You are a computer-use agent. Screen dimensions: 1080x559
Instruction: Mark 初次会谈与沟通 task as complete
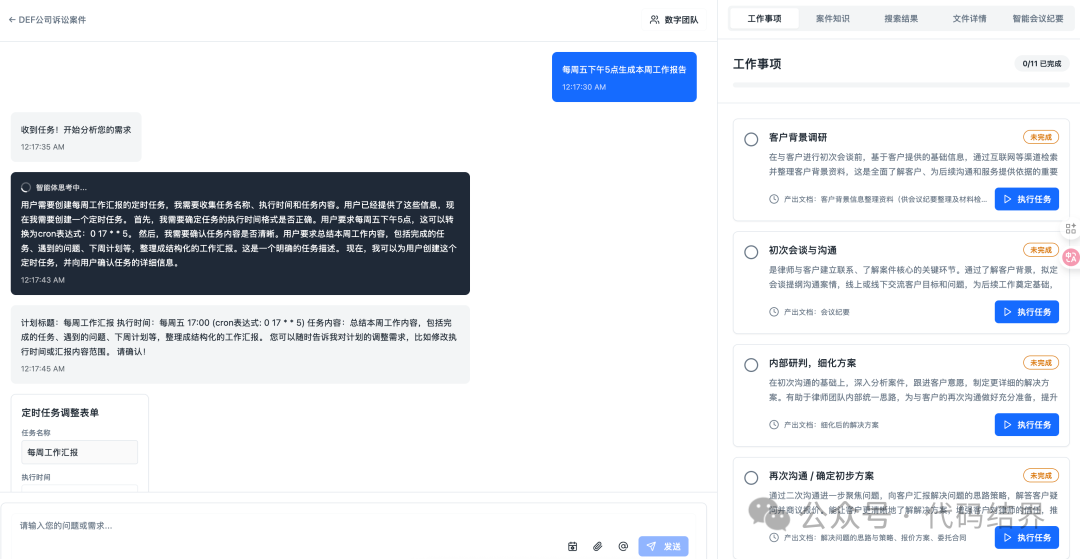click(751, 252)
